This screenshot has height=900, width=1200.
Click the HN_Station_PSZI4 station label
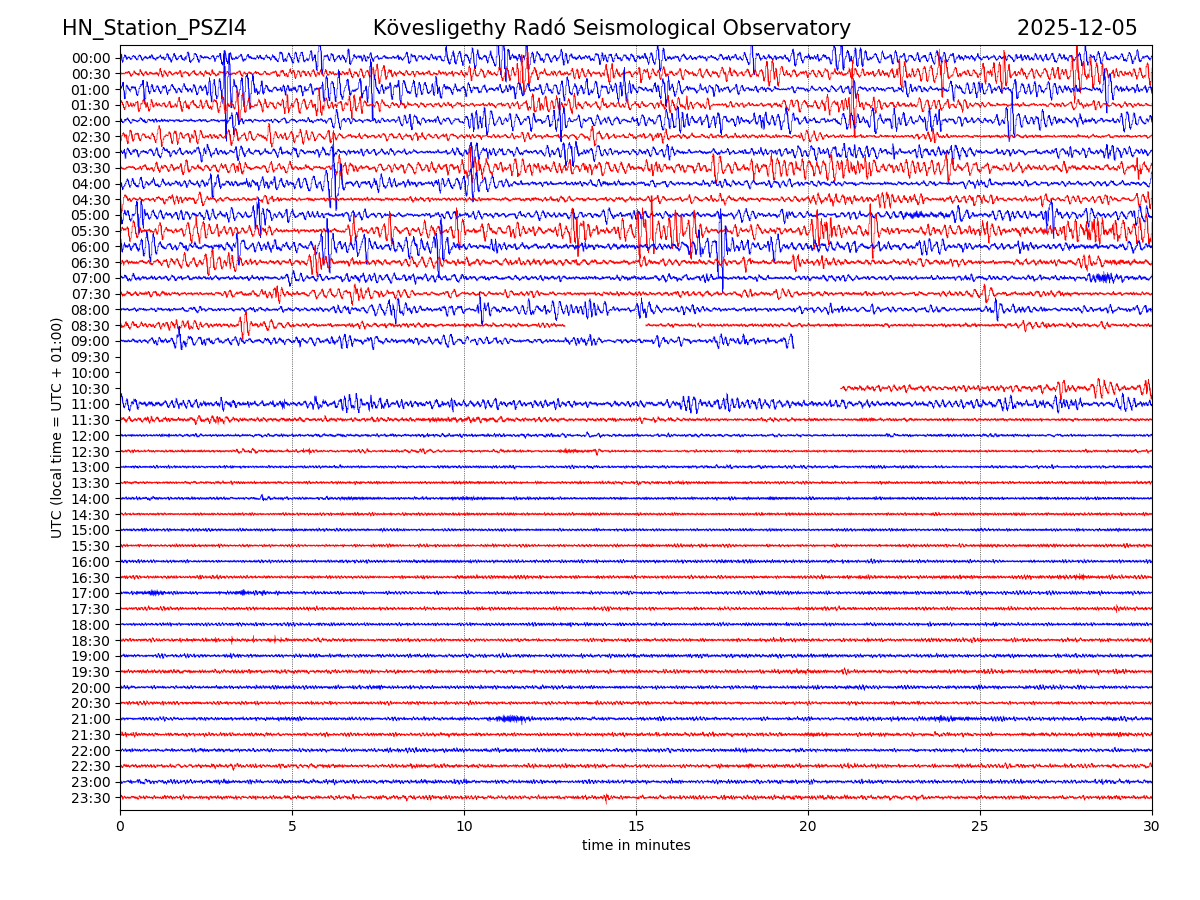click(x=154, y=28)
